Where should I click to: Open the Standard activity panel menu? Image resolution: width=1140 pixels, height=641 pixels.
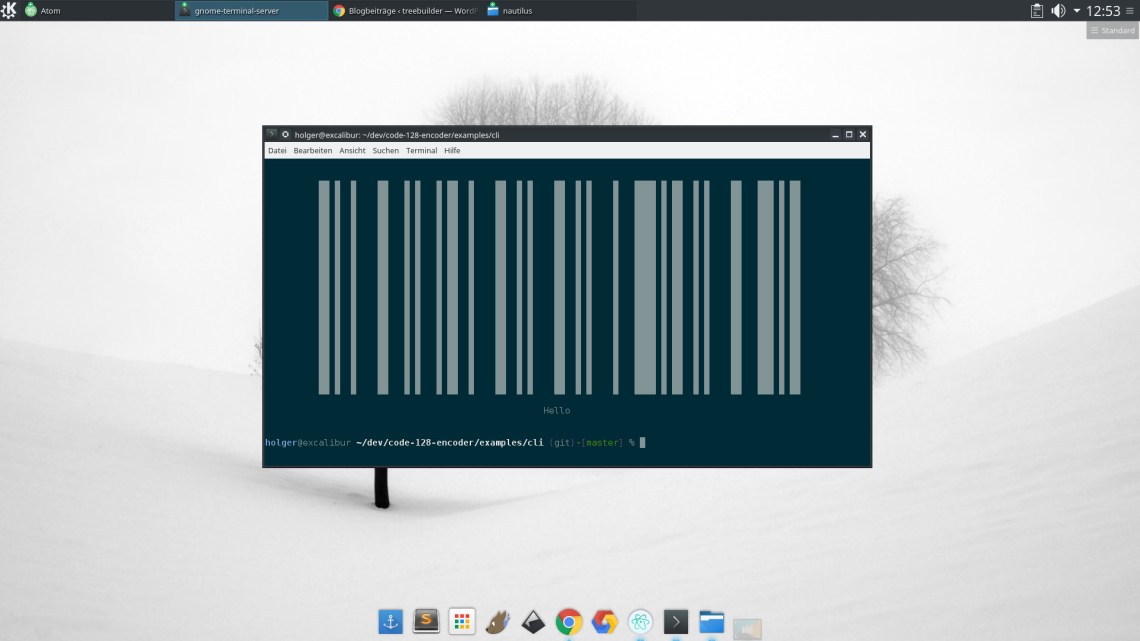1111,29
